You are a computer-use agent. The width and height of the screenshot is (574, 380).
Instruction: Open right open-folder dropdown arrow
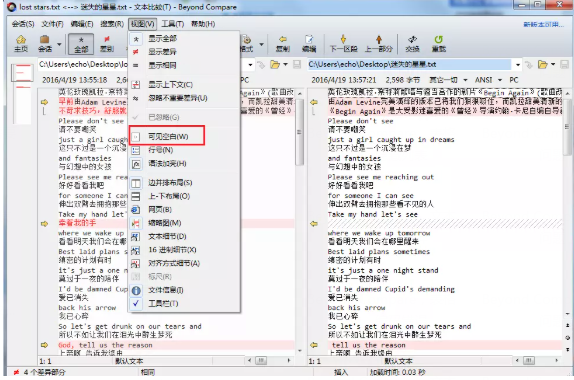tap(553, 65)
